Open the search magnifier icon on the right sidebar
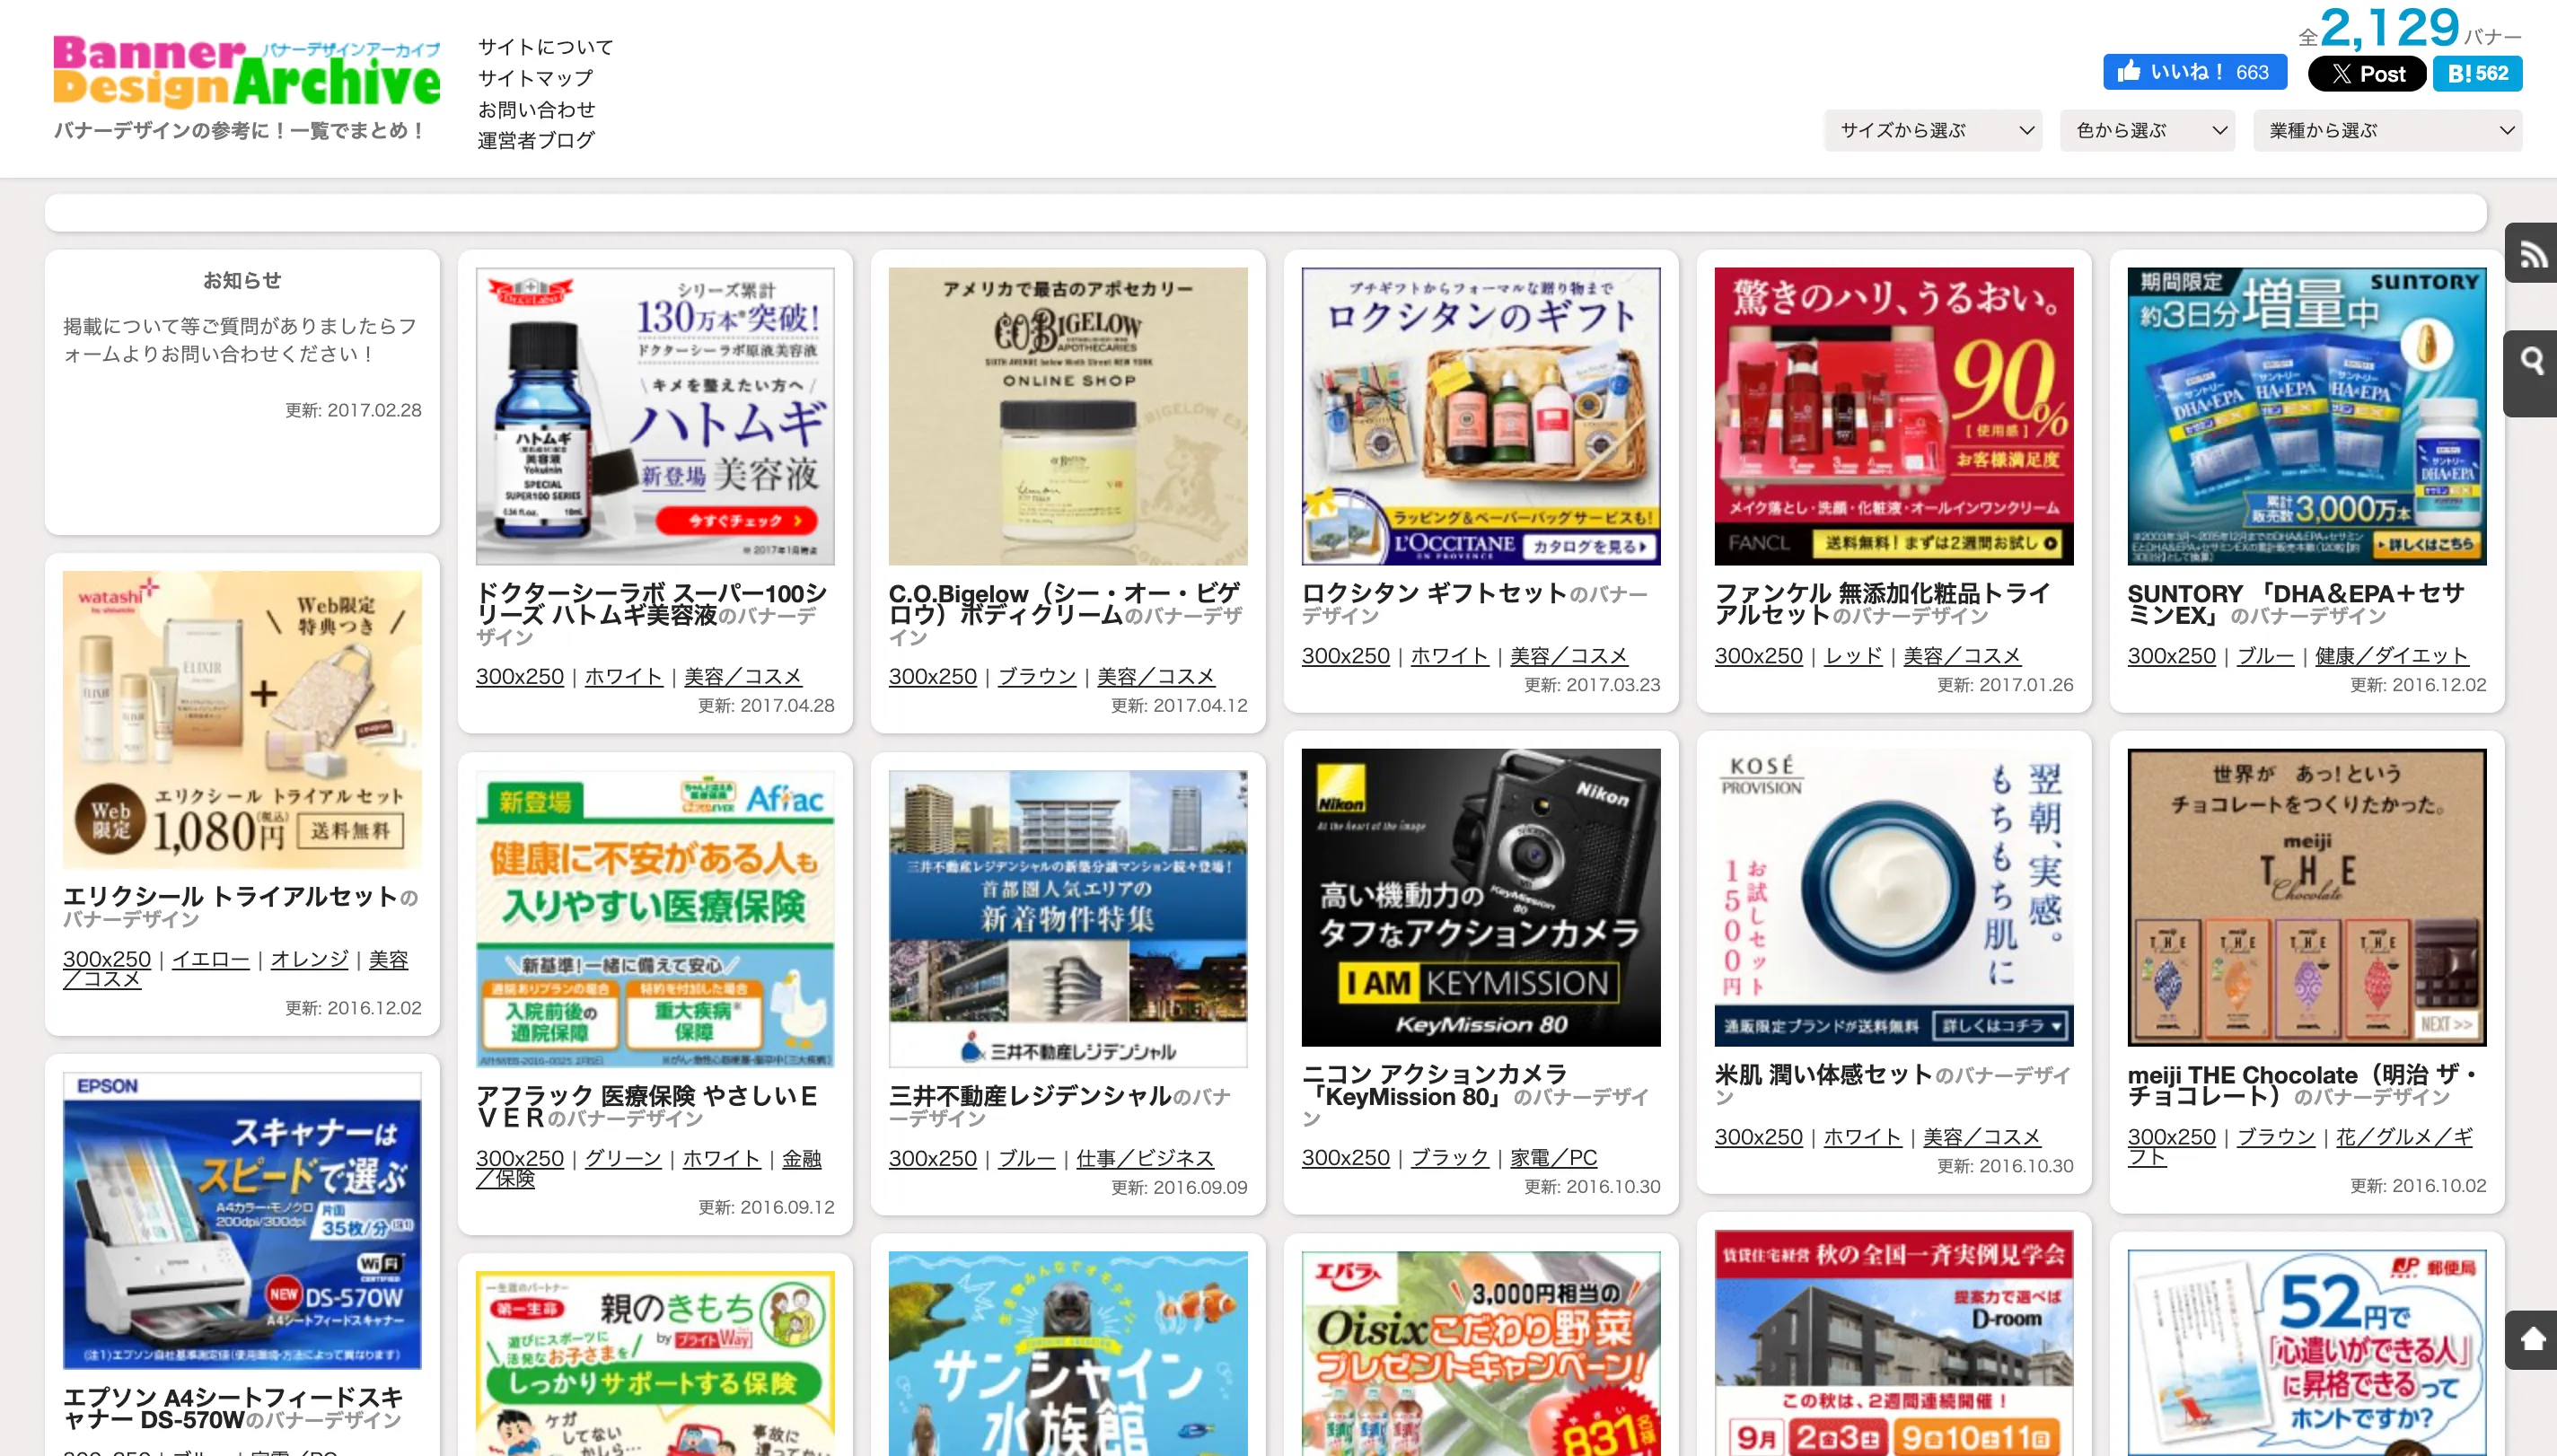This screenshot has height=1456, width=2557. click(x=2531, y=361)
